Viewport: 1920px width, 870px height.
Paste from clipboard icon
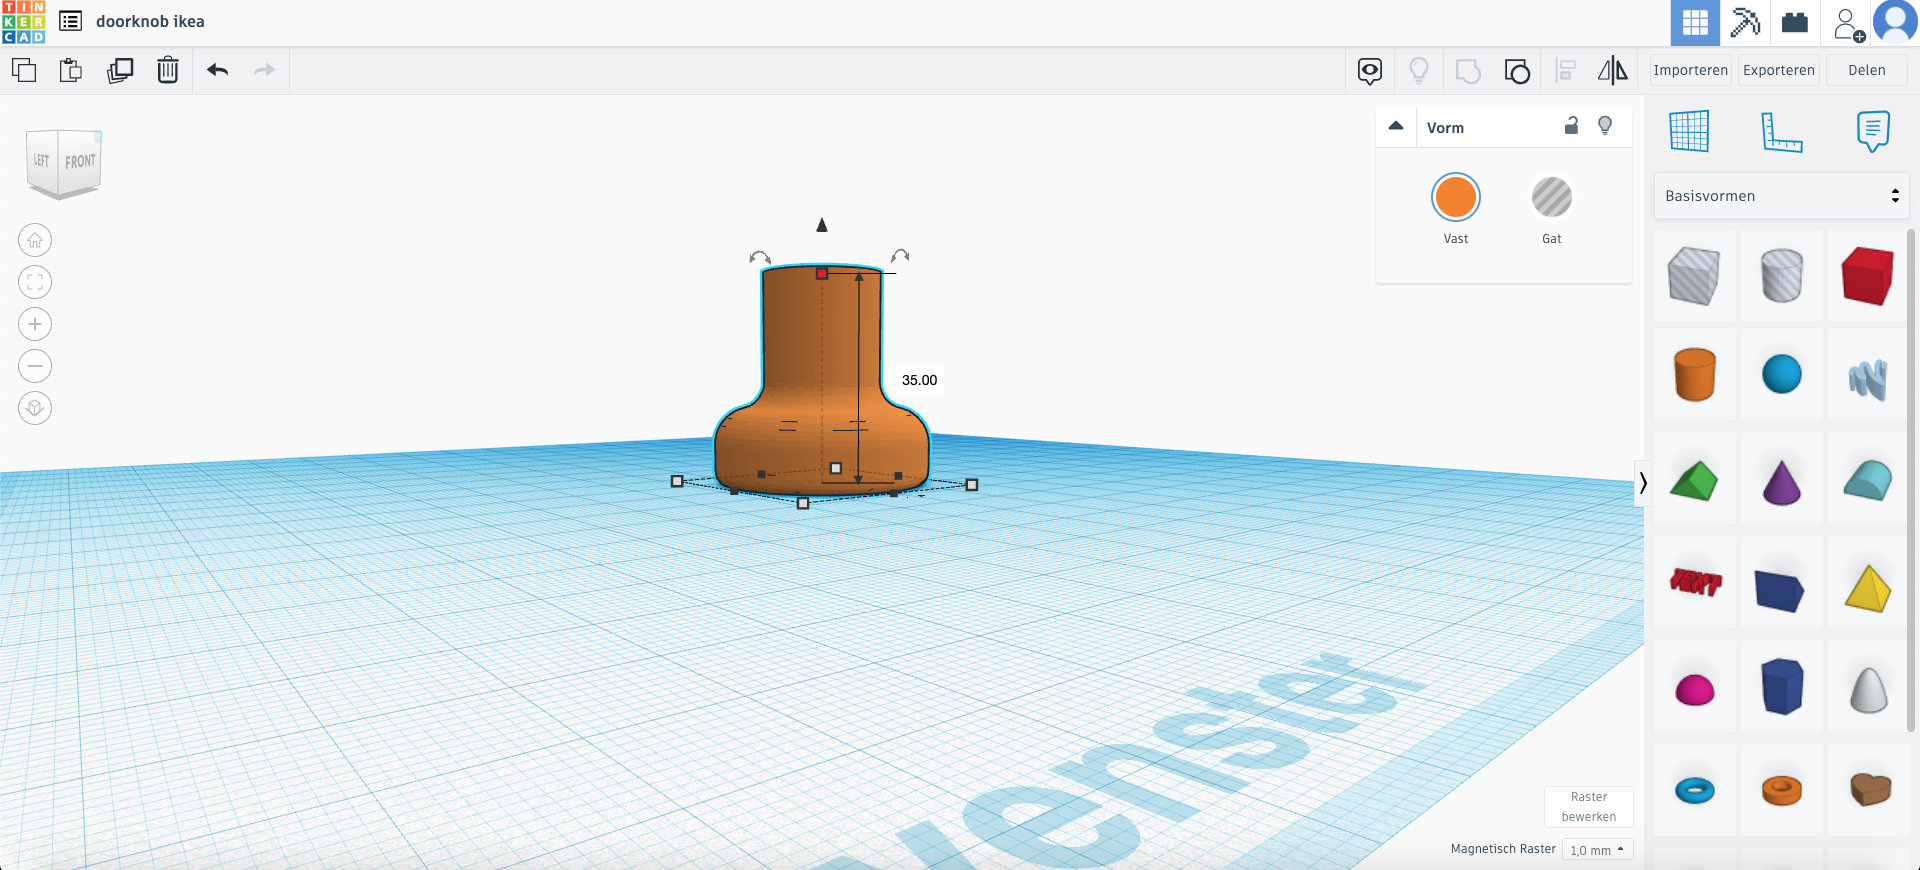point(71,70)
